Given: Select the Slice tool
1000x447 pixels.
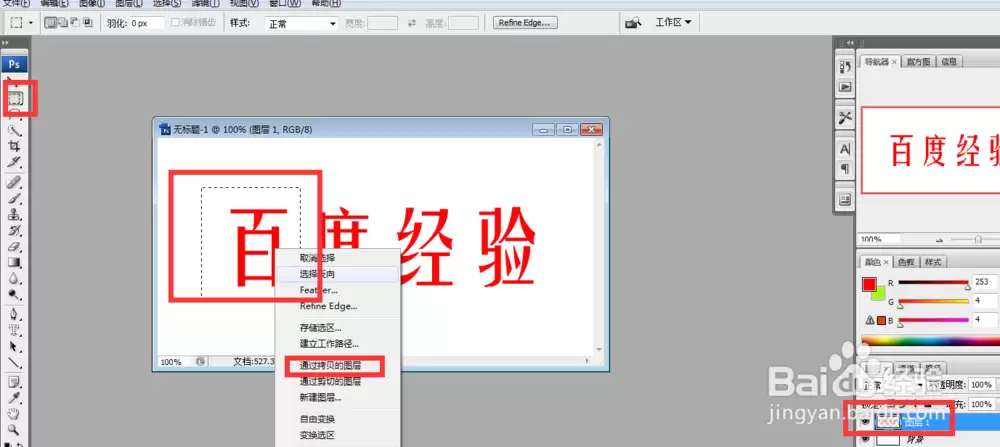Looking at the screenshot, I should (x=15, y=162).
